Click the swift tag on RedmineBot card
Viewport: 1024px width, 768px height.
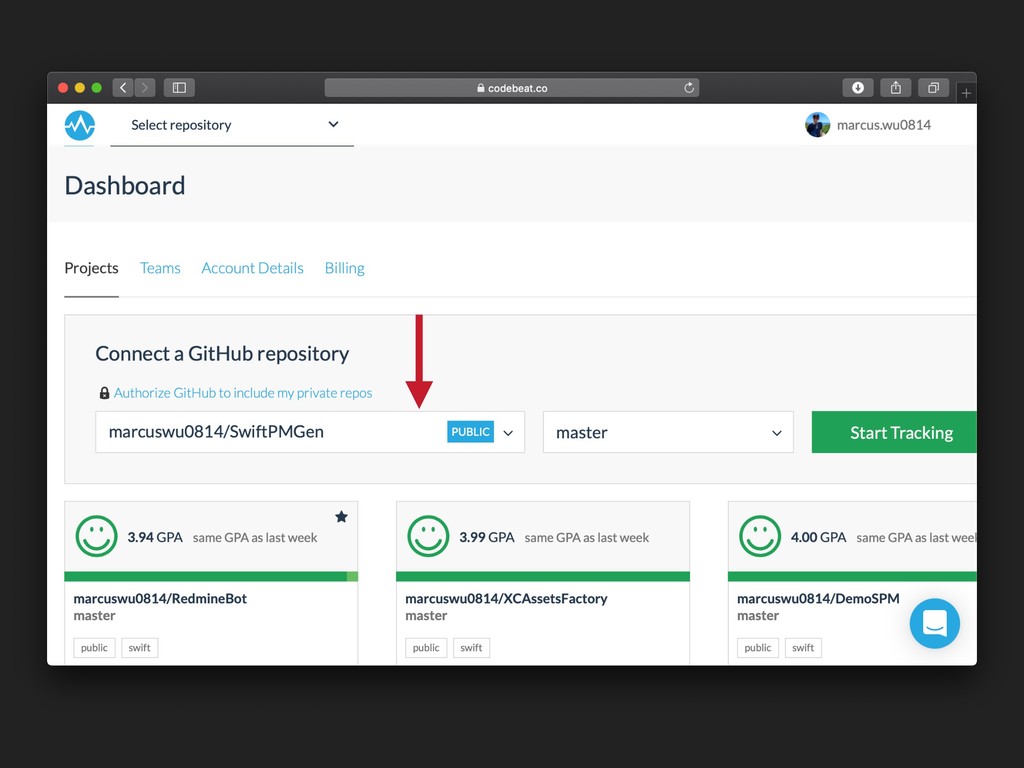139,648
